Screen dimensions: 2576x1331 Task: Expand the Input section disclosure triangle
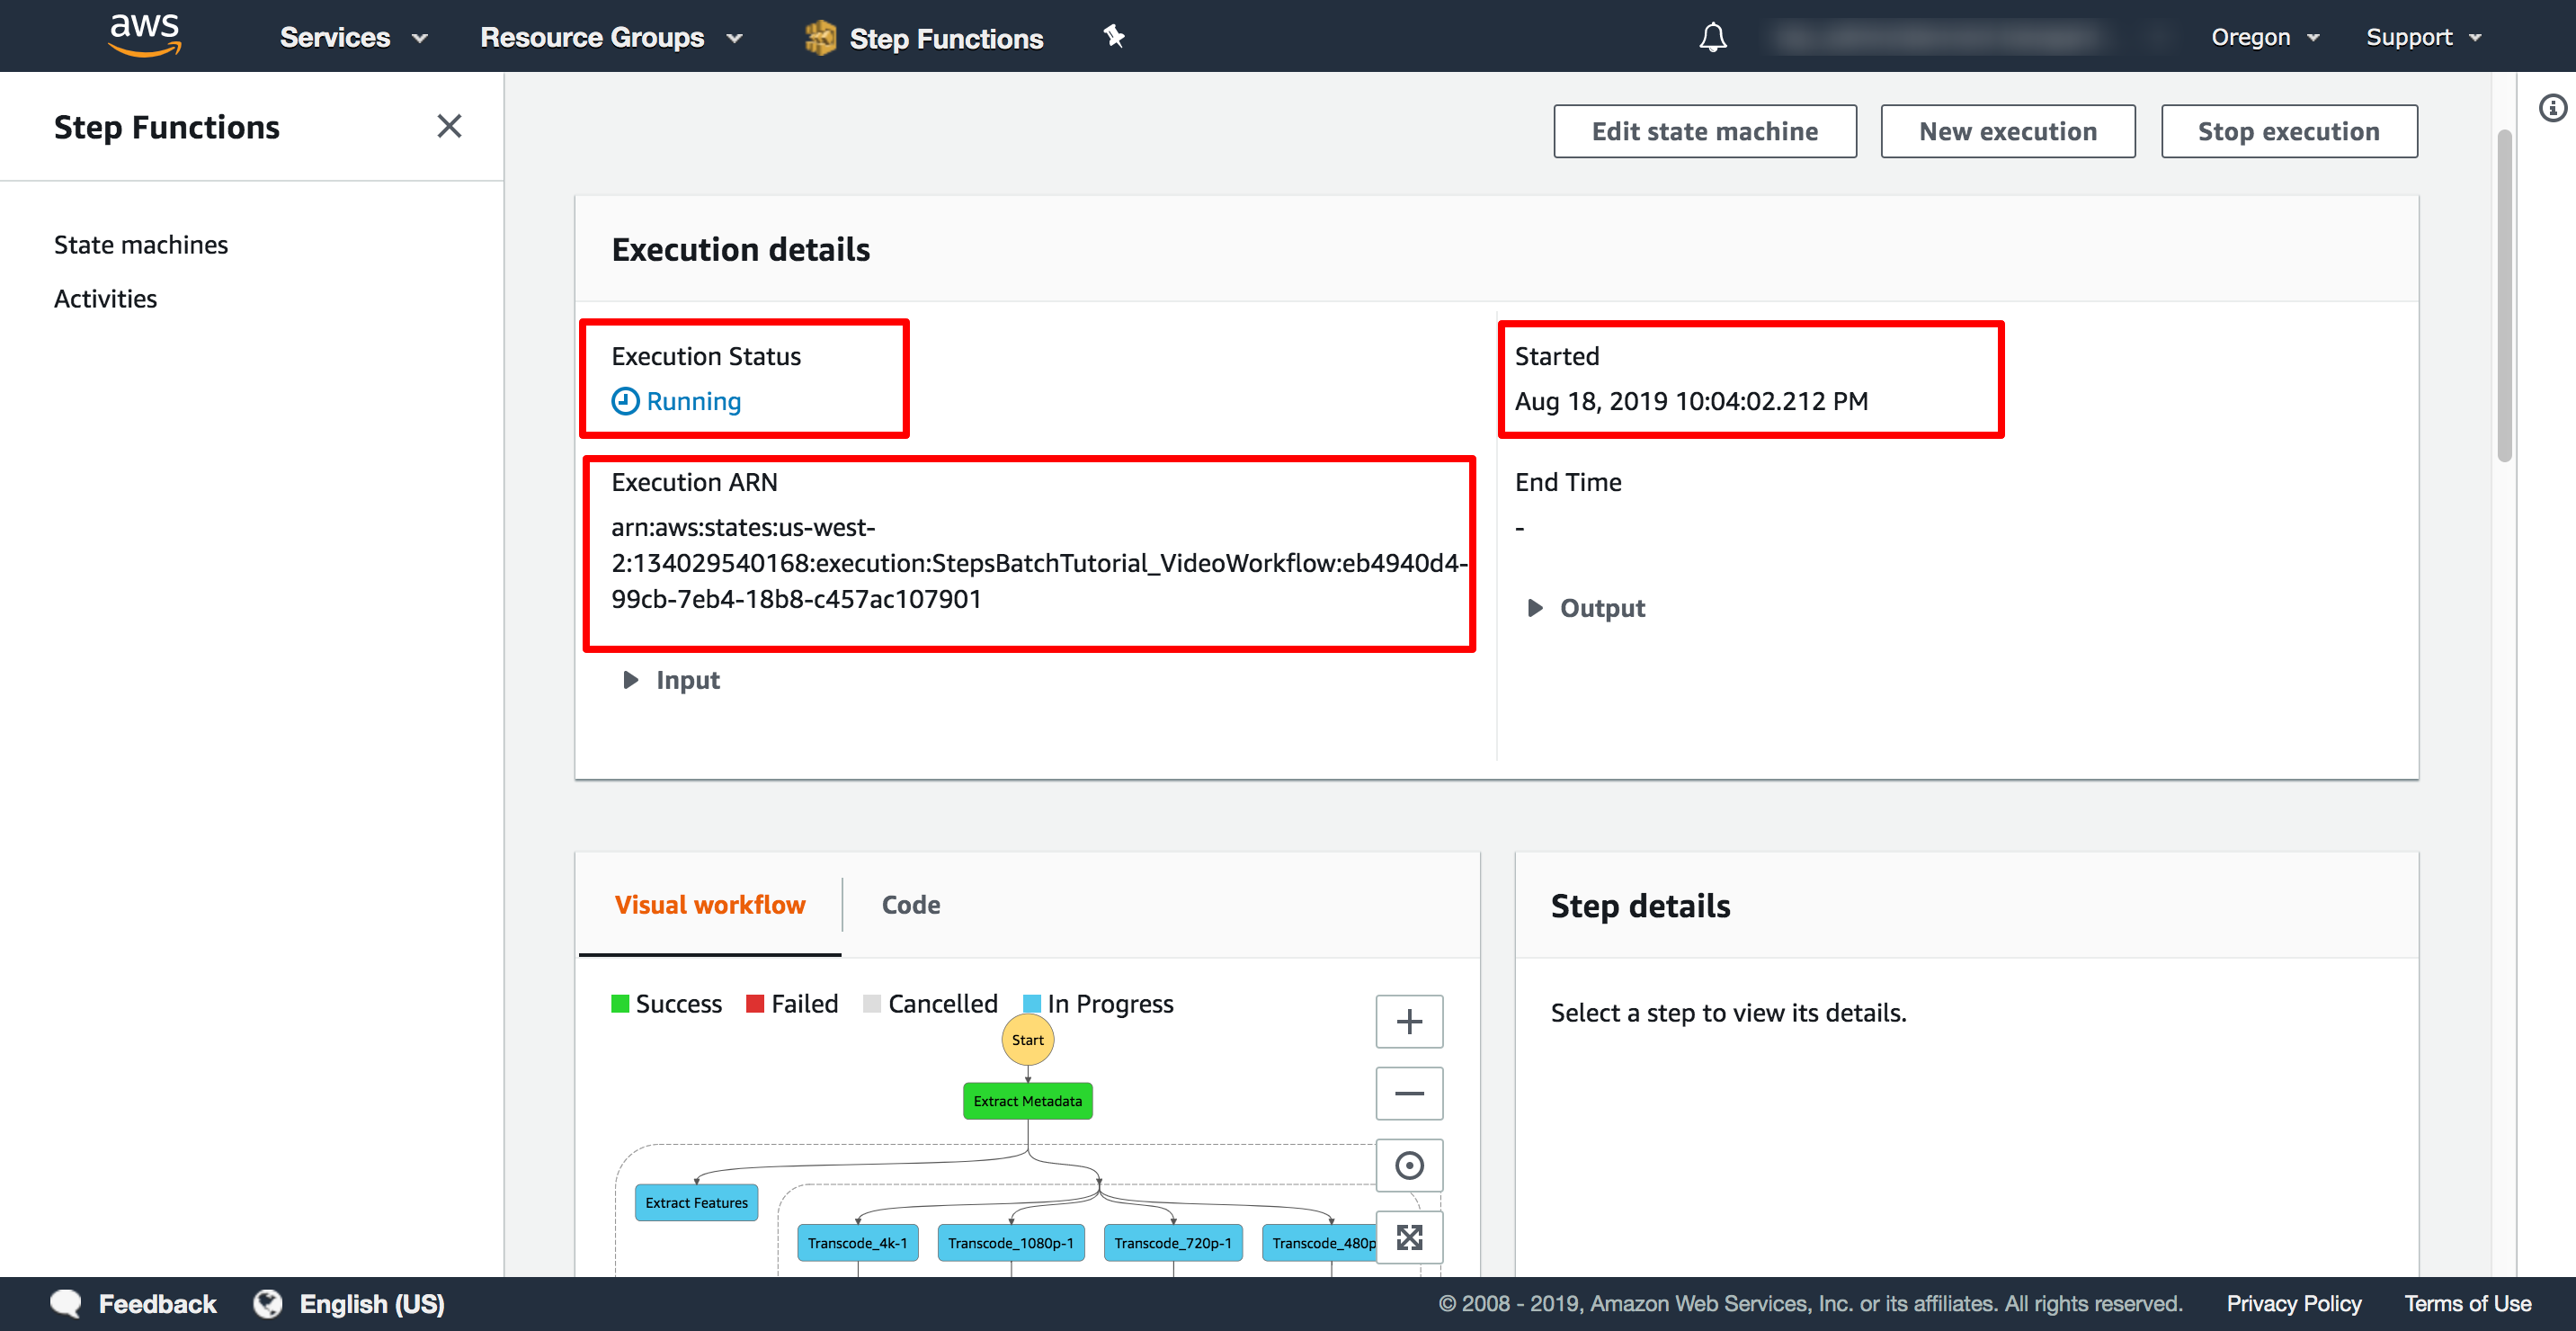(628, 679)
